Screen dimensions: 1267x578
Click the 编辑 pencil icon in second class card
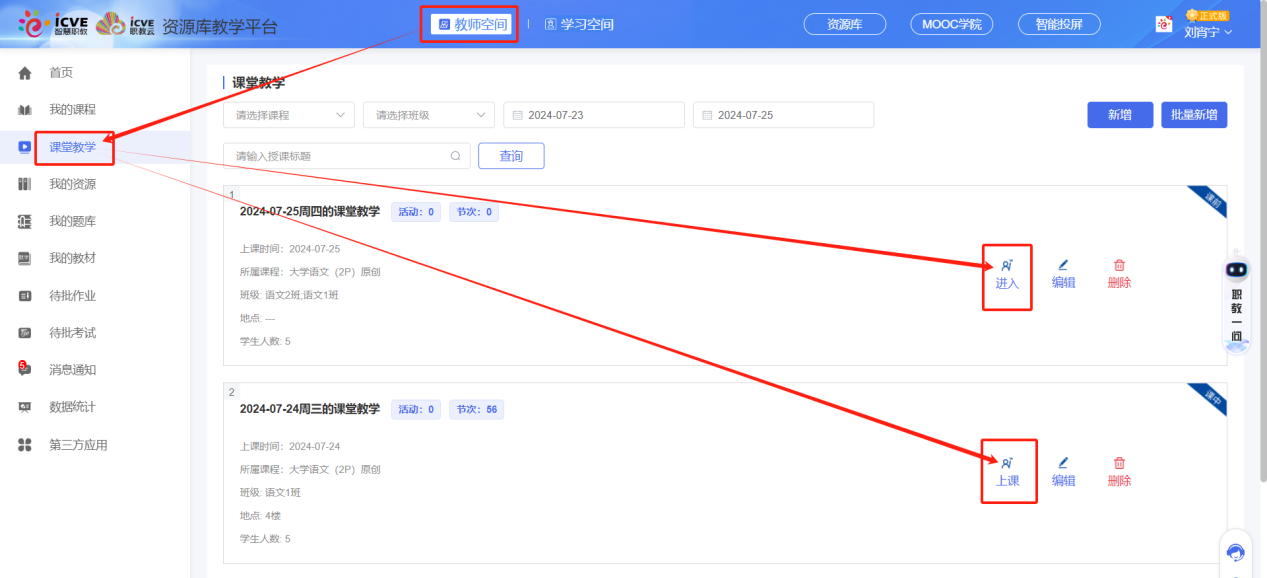pos(1063,463)
